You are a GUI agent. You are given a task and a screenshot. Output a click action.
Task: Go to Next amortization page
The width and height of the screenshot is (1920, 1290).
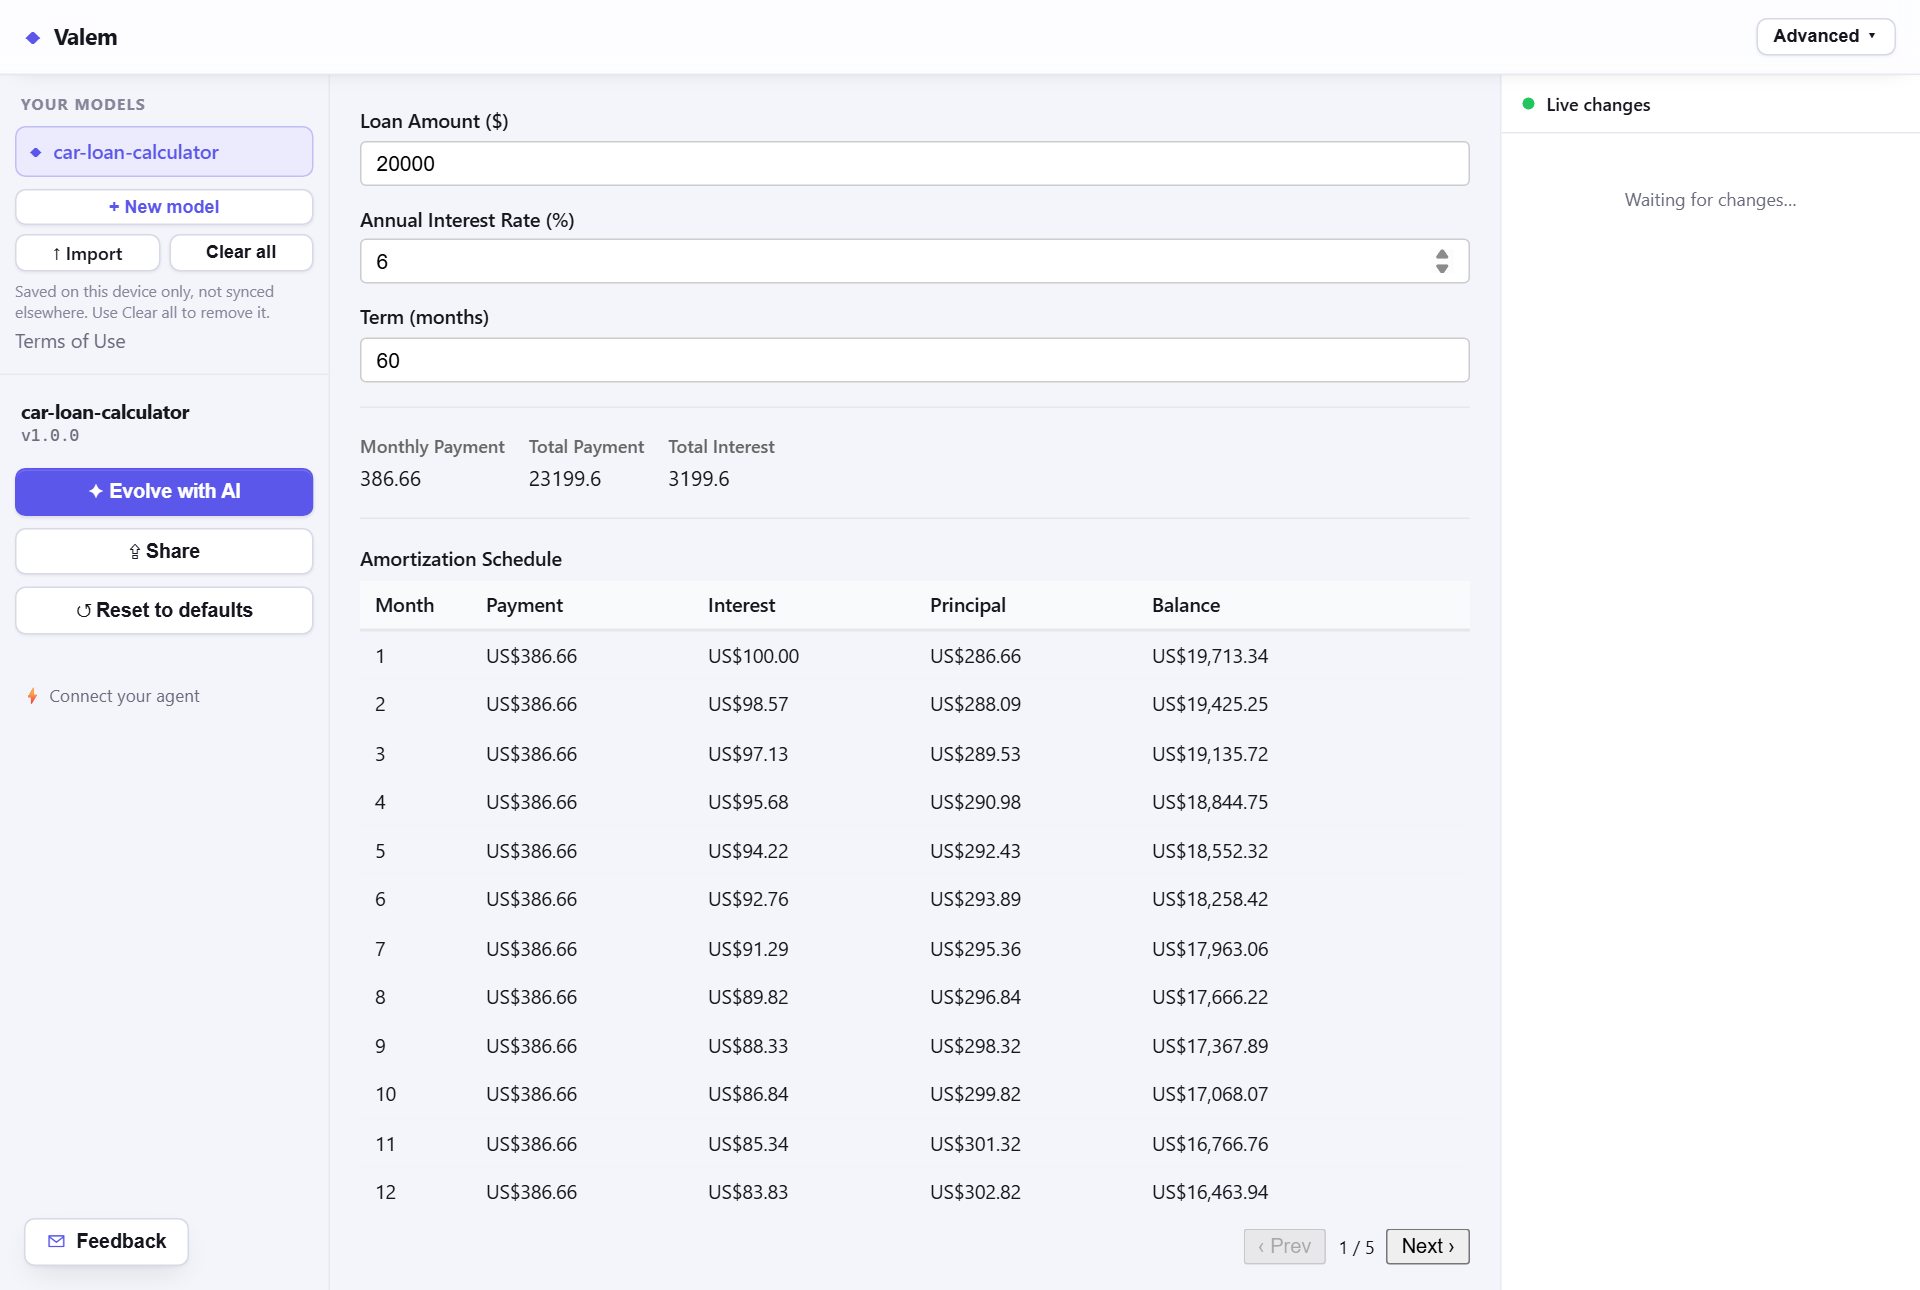point(1427,1246)
